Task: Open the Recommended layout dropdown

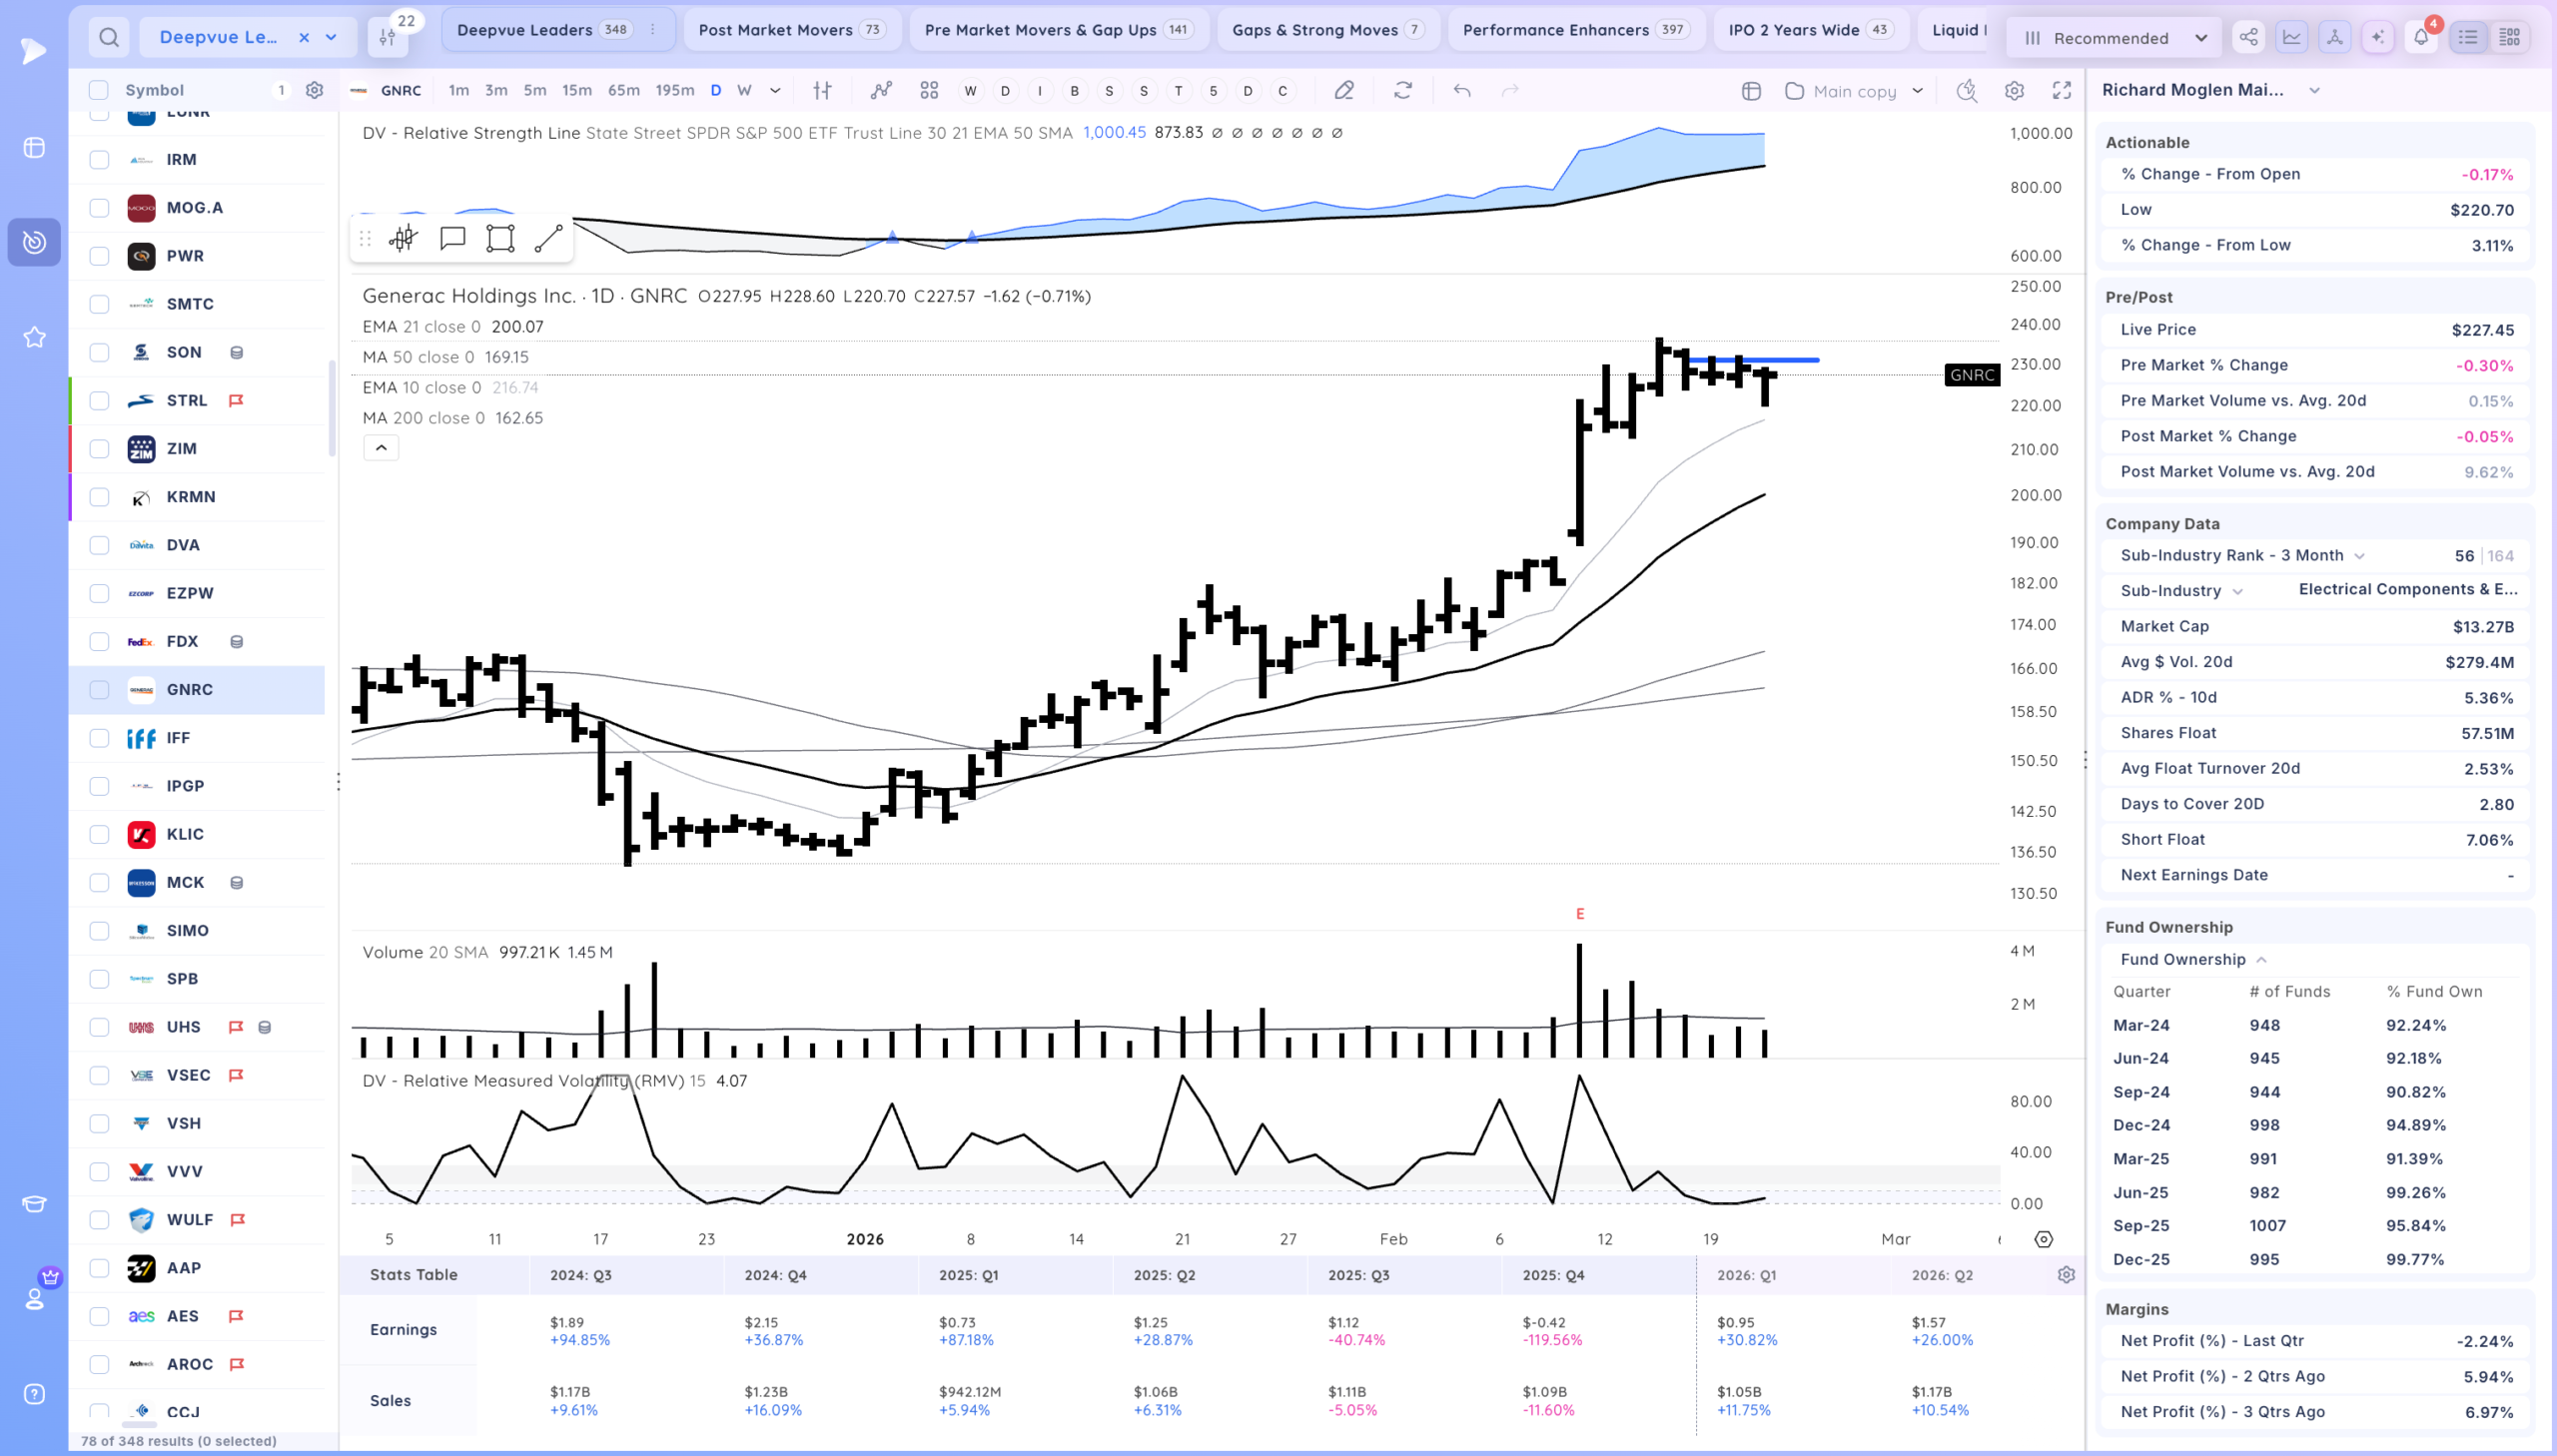Action: (x=2113, y=38)
